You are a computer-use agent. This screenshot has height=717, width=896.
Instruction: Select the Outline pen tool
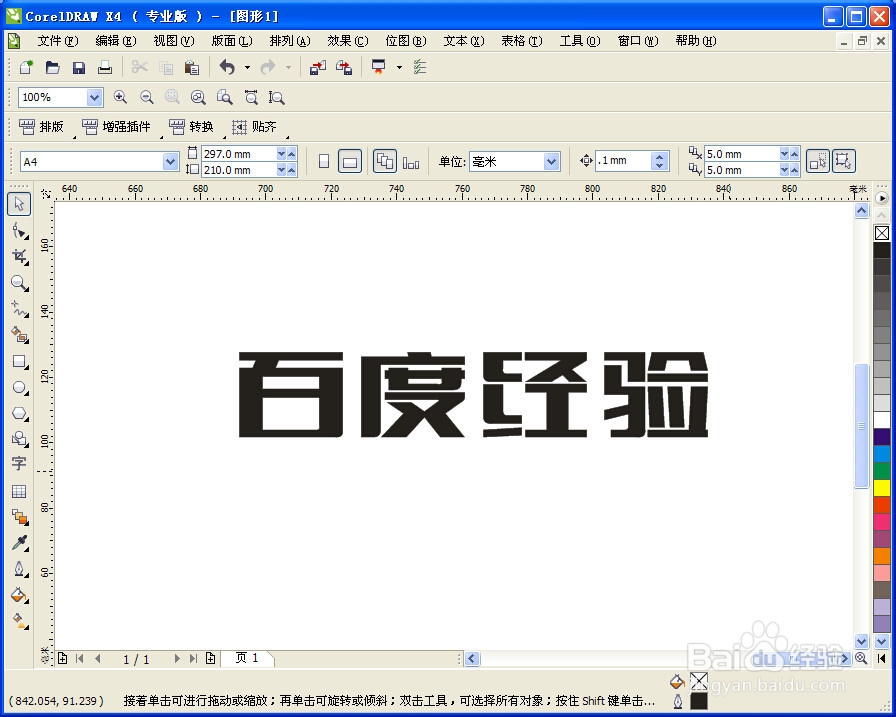pos(19,570)
